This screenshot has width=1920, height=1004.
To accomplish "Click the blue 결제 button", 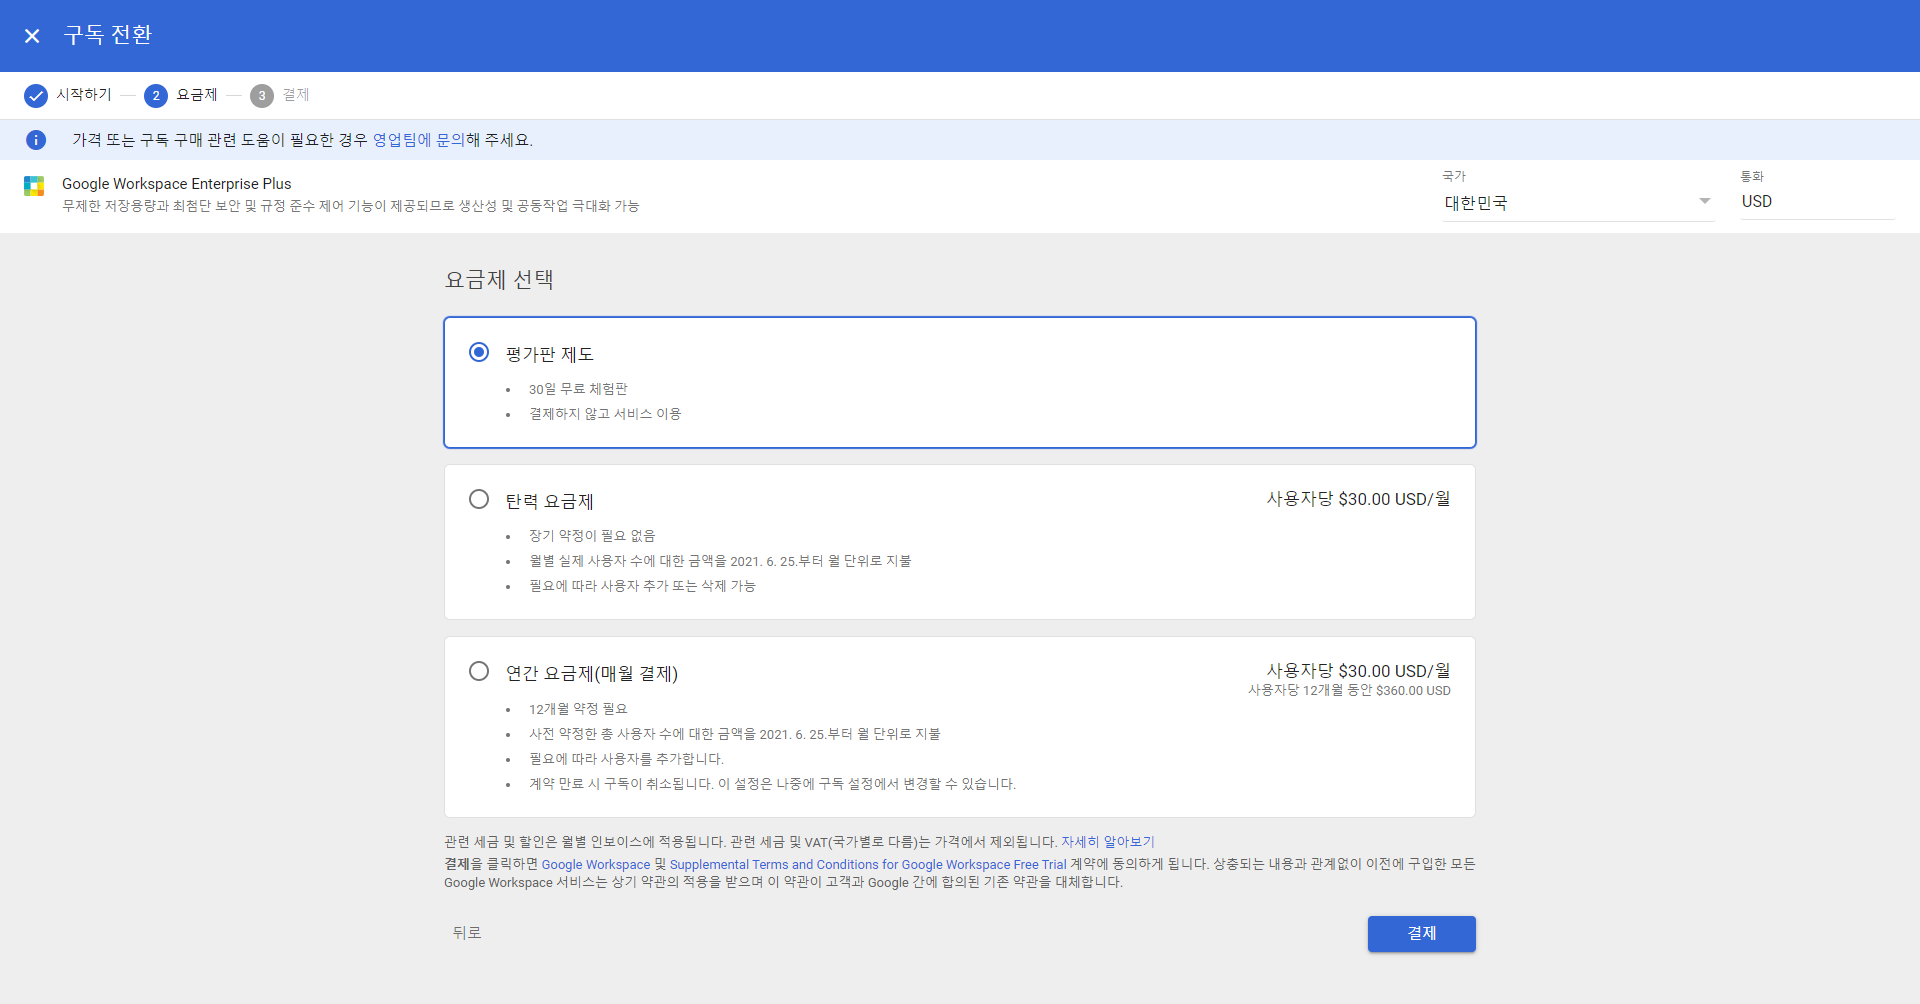I will [1422, 934].
